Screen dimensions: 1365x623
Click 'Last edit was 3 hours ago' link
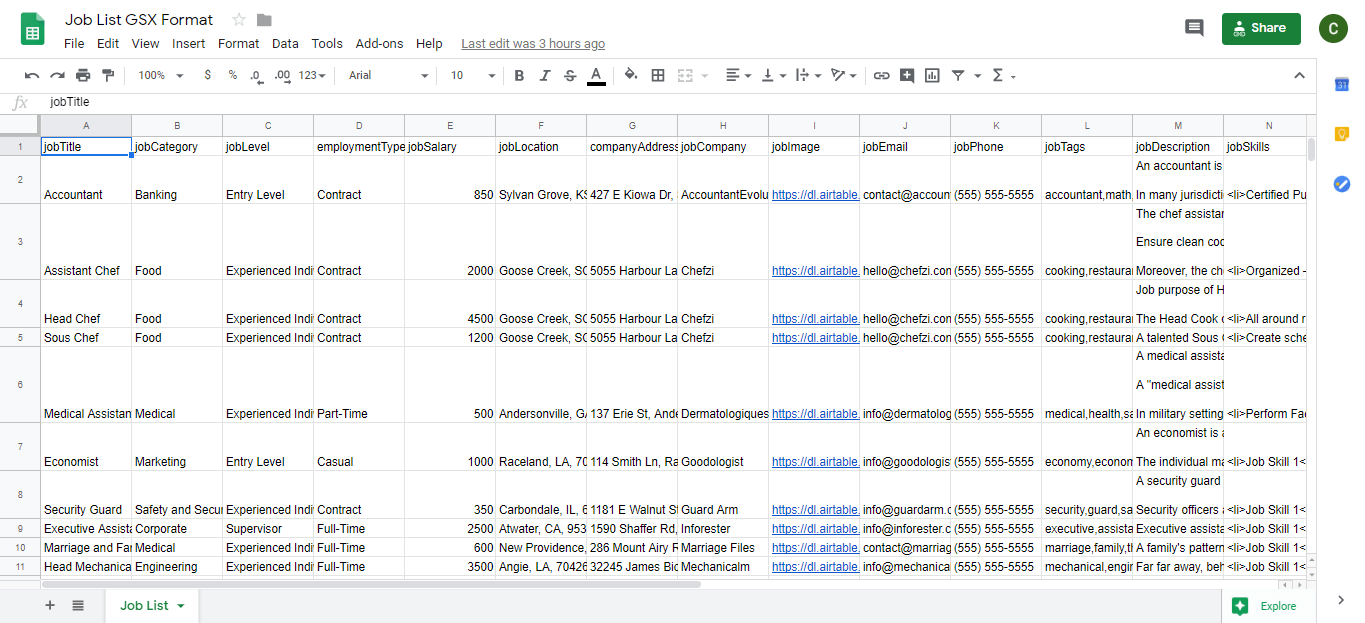pyautogui.click(x=533, y=43)
